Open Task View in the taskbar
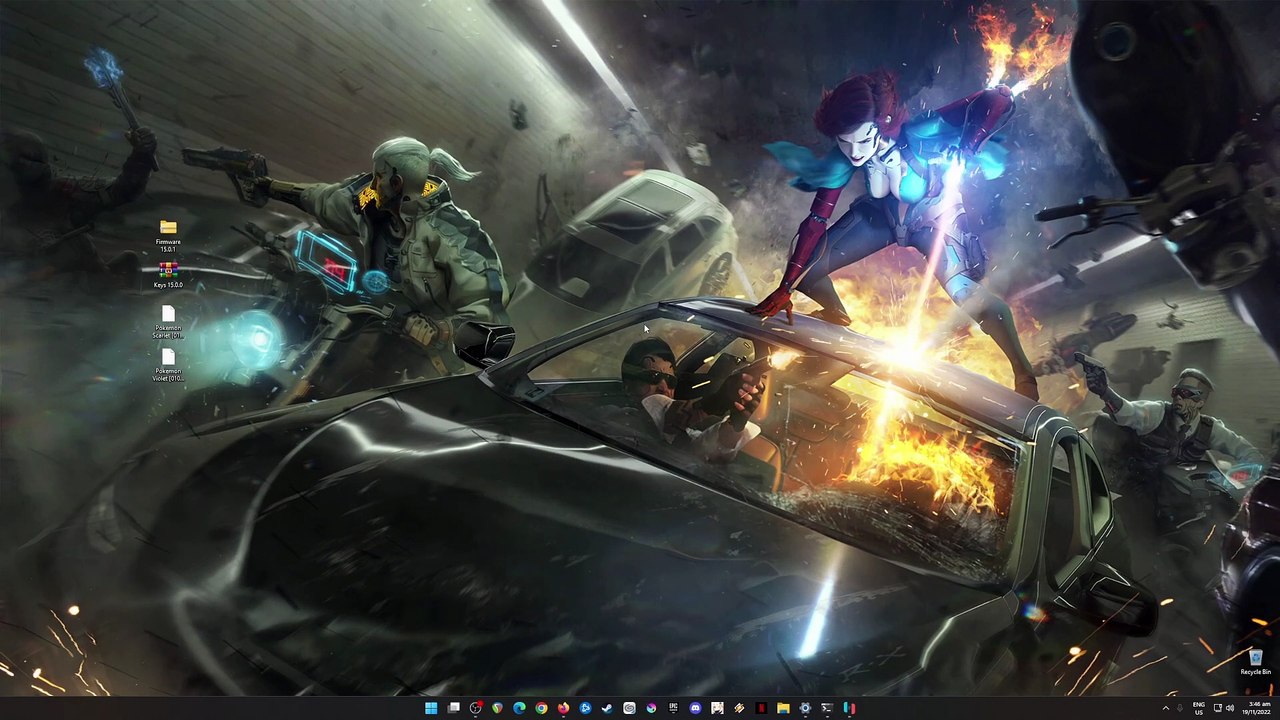1280x720 pixels. [x=453, y=708]
